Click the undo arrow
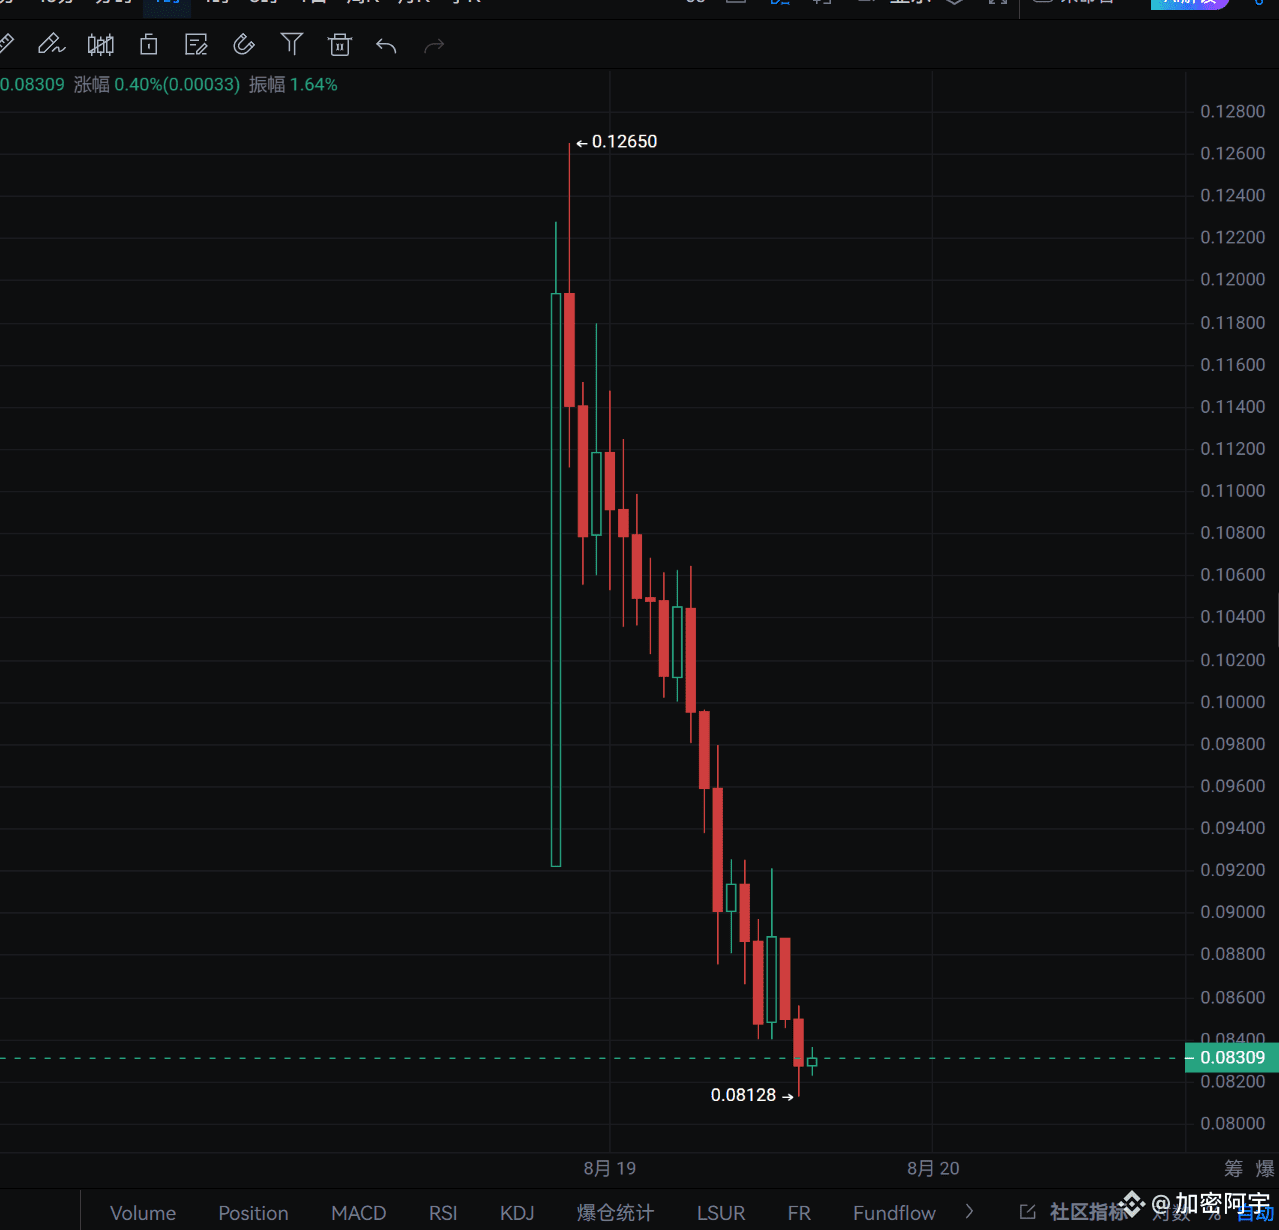 coord(386,45)
